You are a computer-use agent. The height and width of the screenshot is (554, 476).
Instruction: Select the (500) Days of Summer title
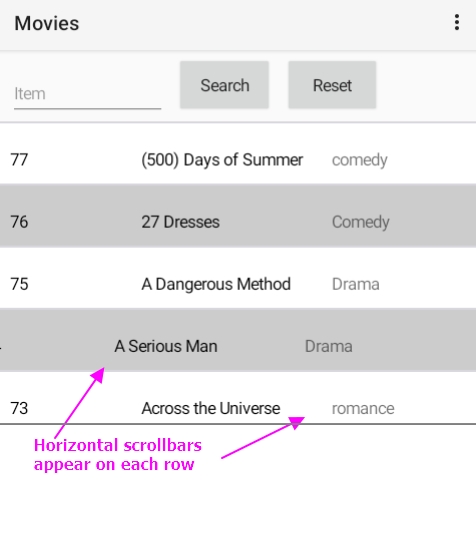[222, 160]
